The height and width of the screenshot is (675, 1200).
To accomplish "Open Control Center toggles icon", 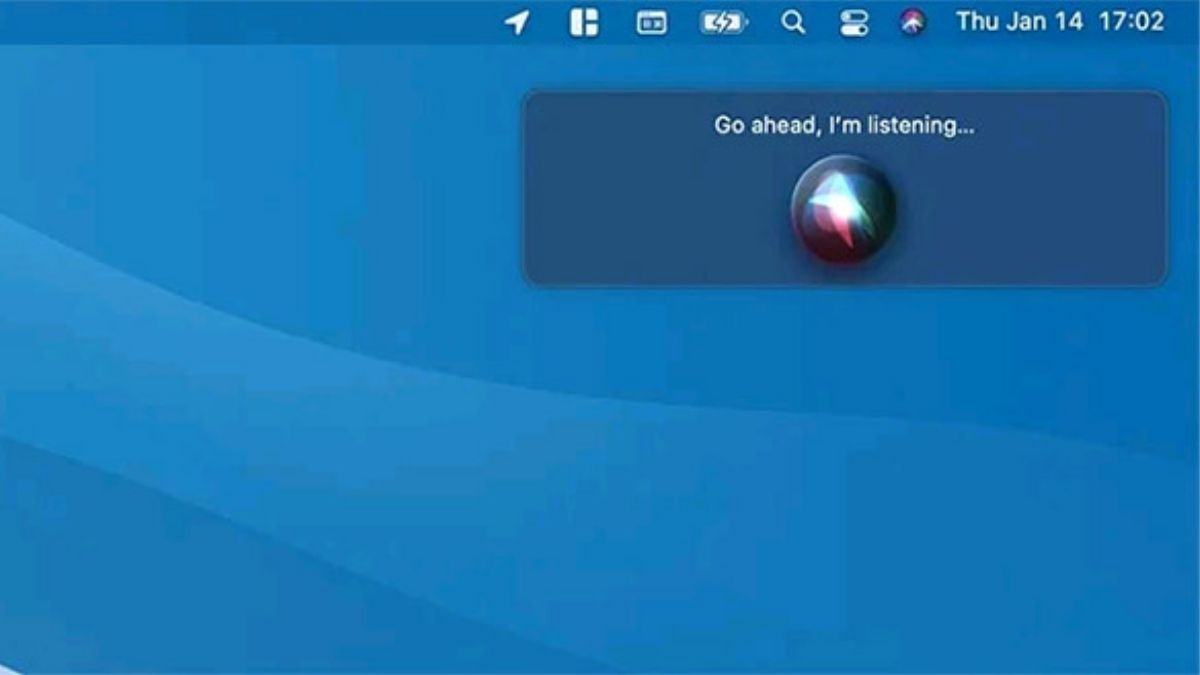I will [854, 23].
